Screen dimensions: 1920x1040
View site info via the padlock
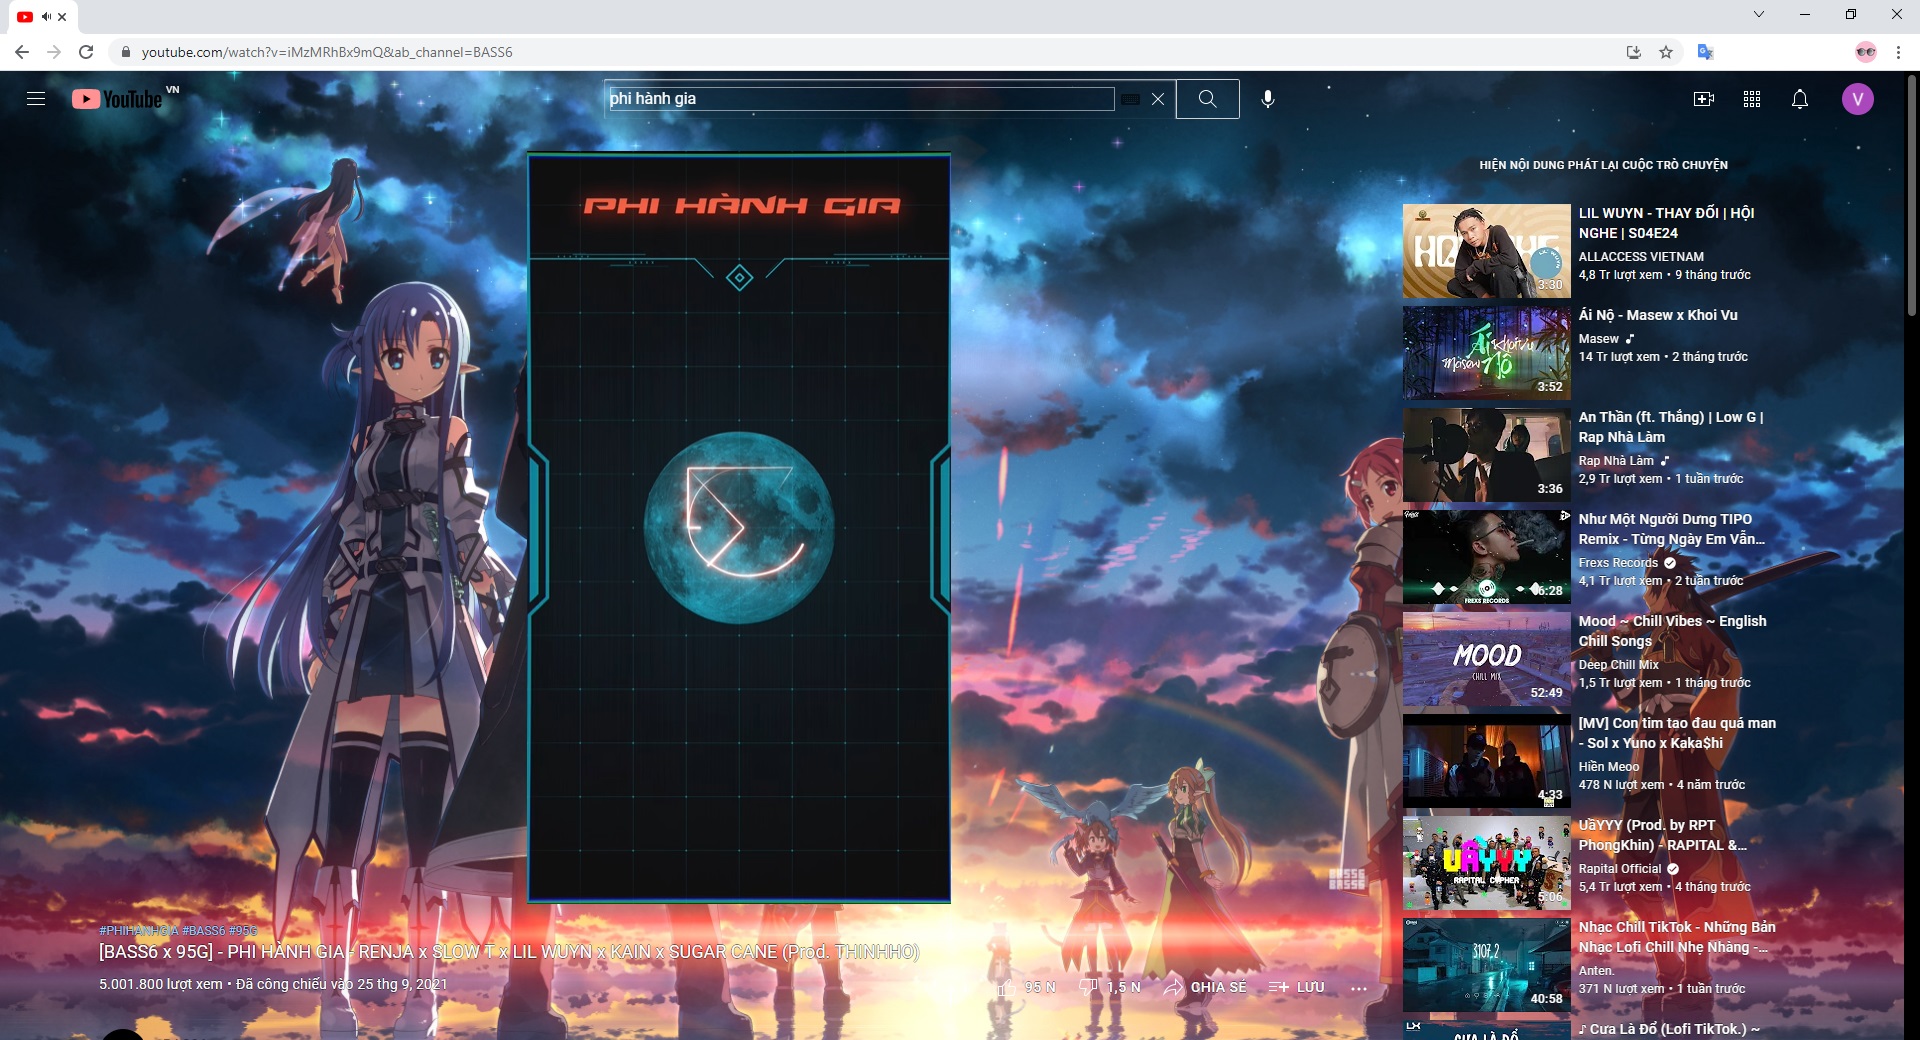(x=126, y=52)
